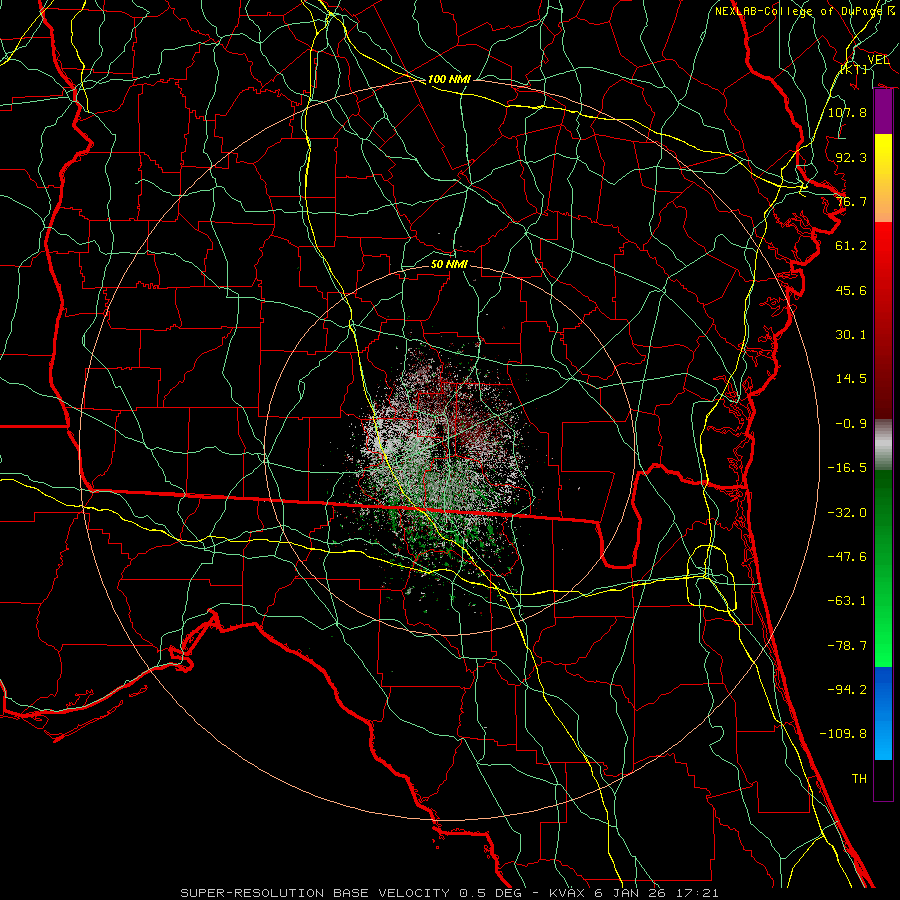Click the -16.5 velocity scale value

coord(847,468)
